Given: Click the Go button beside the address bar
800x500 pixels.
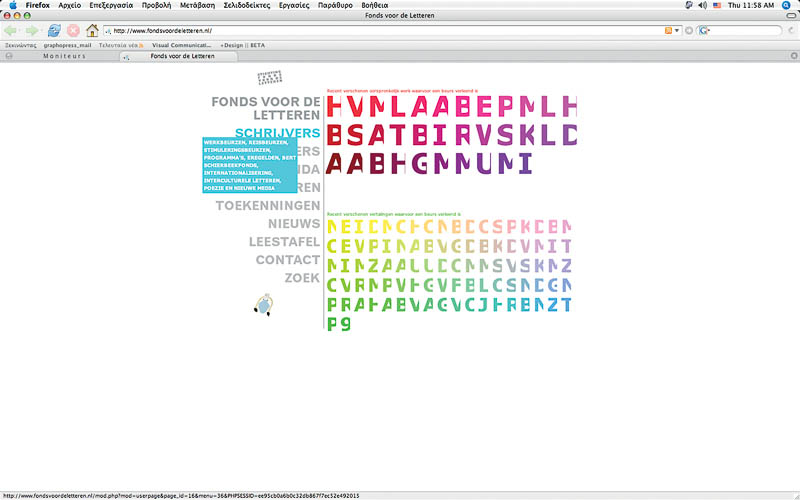Looking at the screenshot, I should coord(689,31).
